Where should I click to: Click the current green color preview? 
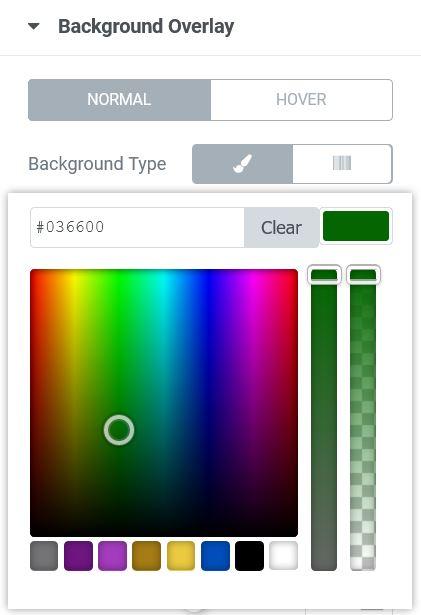pyautogui.click(x=356, y=226)
